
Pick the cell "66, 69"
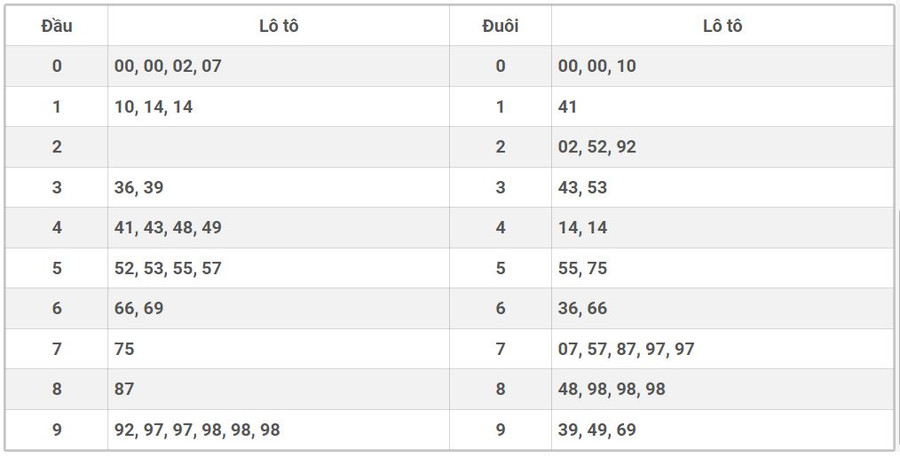tap(139, 308)
